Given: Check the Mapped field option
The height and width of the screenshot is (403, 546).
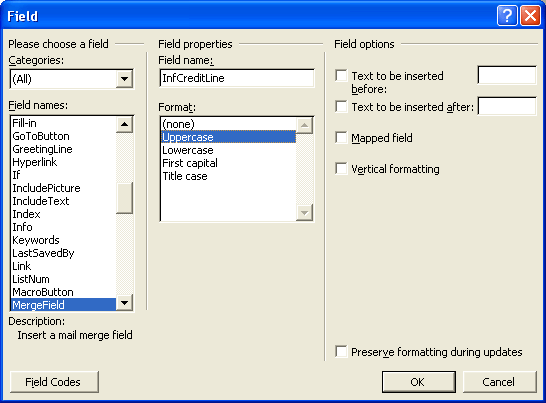Looking at the screenshot, I should tap(341, 138).
